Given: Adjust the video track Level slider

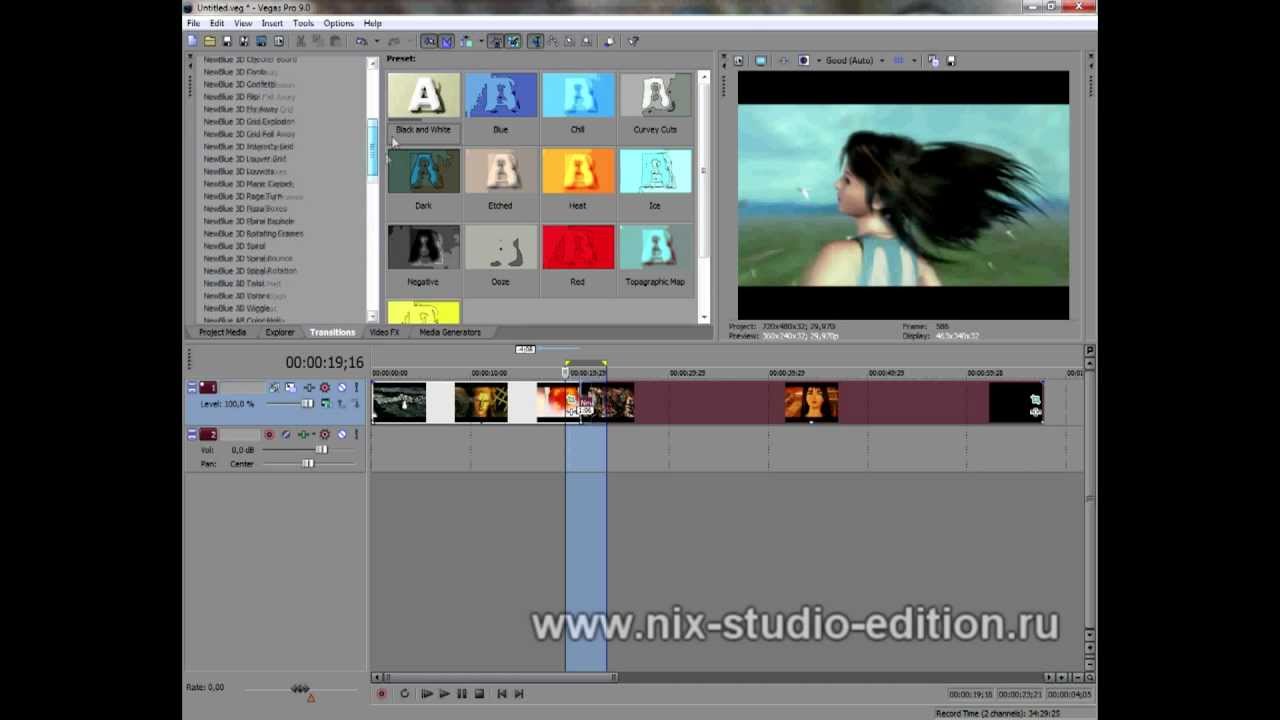Looking at the screenshot, I should 307,403.
